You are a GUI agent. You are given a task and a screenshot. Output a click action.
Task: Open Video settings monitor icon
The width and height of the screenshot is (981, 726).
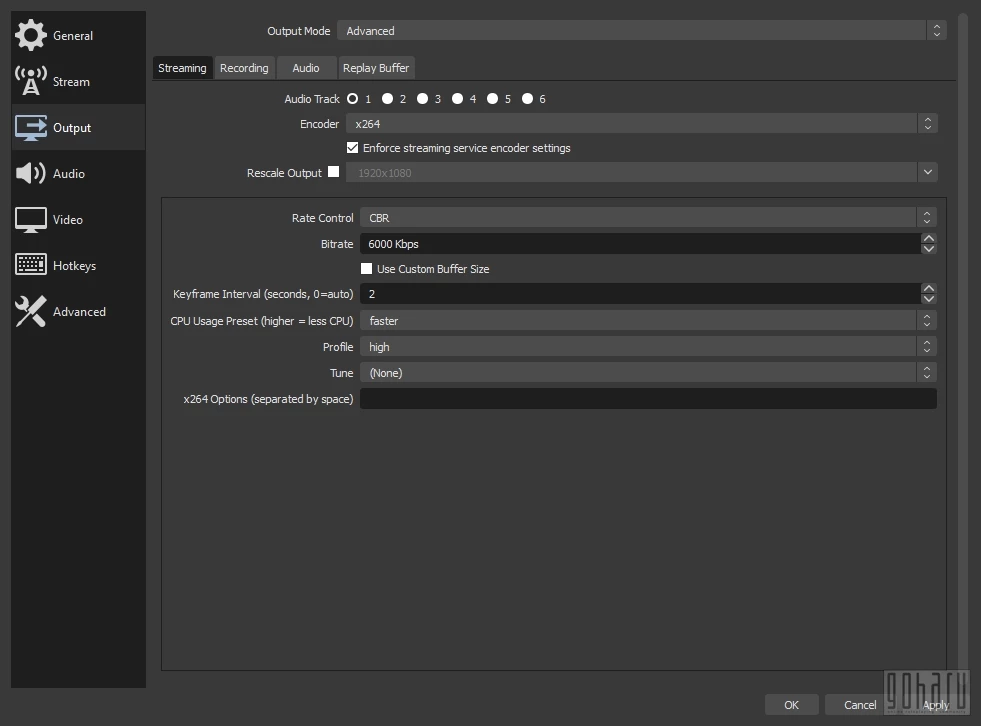[x=31, y=220]
